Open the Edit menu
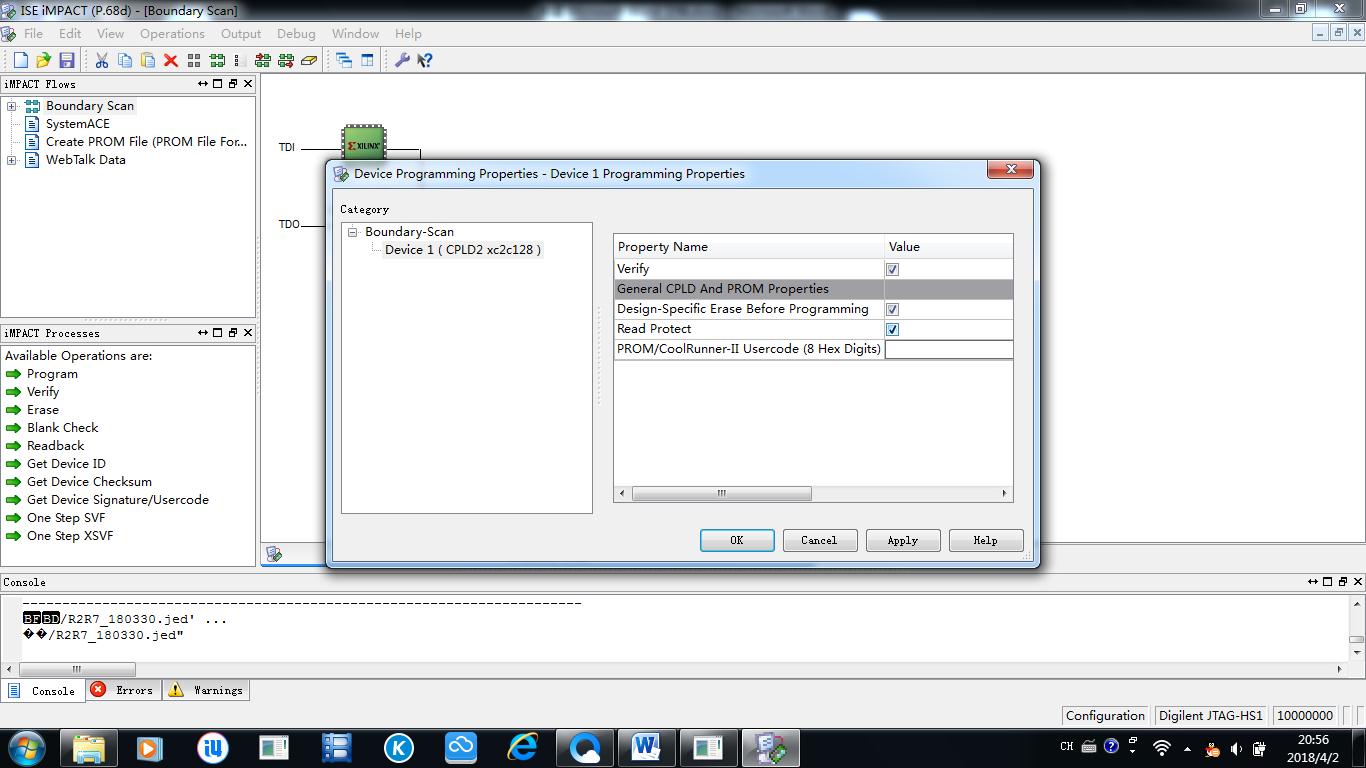The width and height of the screenshot is (1366, 768). (70, 33)
